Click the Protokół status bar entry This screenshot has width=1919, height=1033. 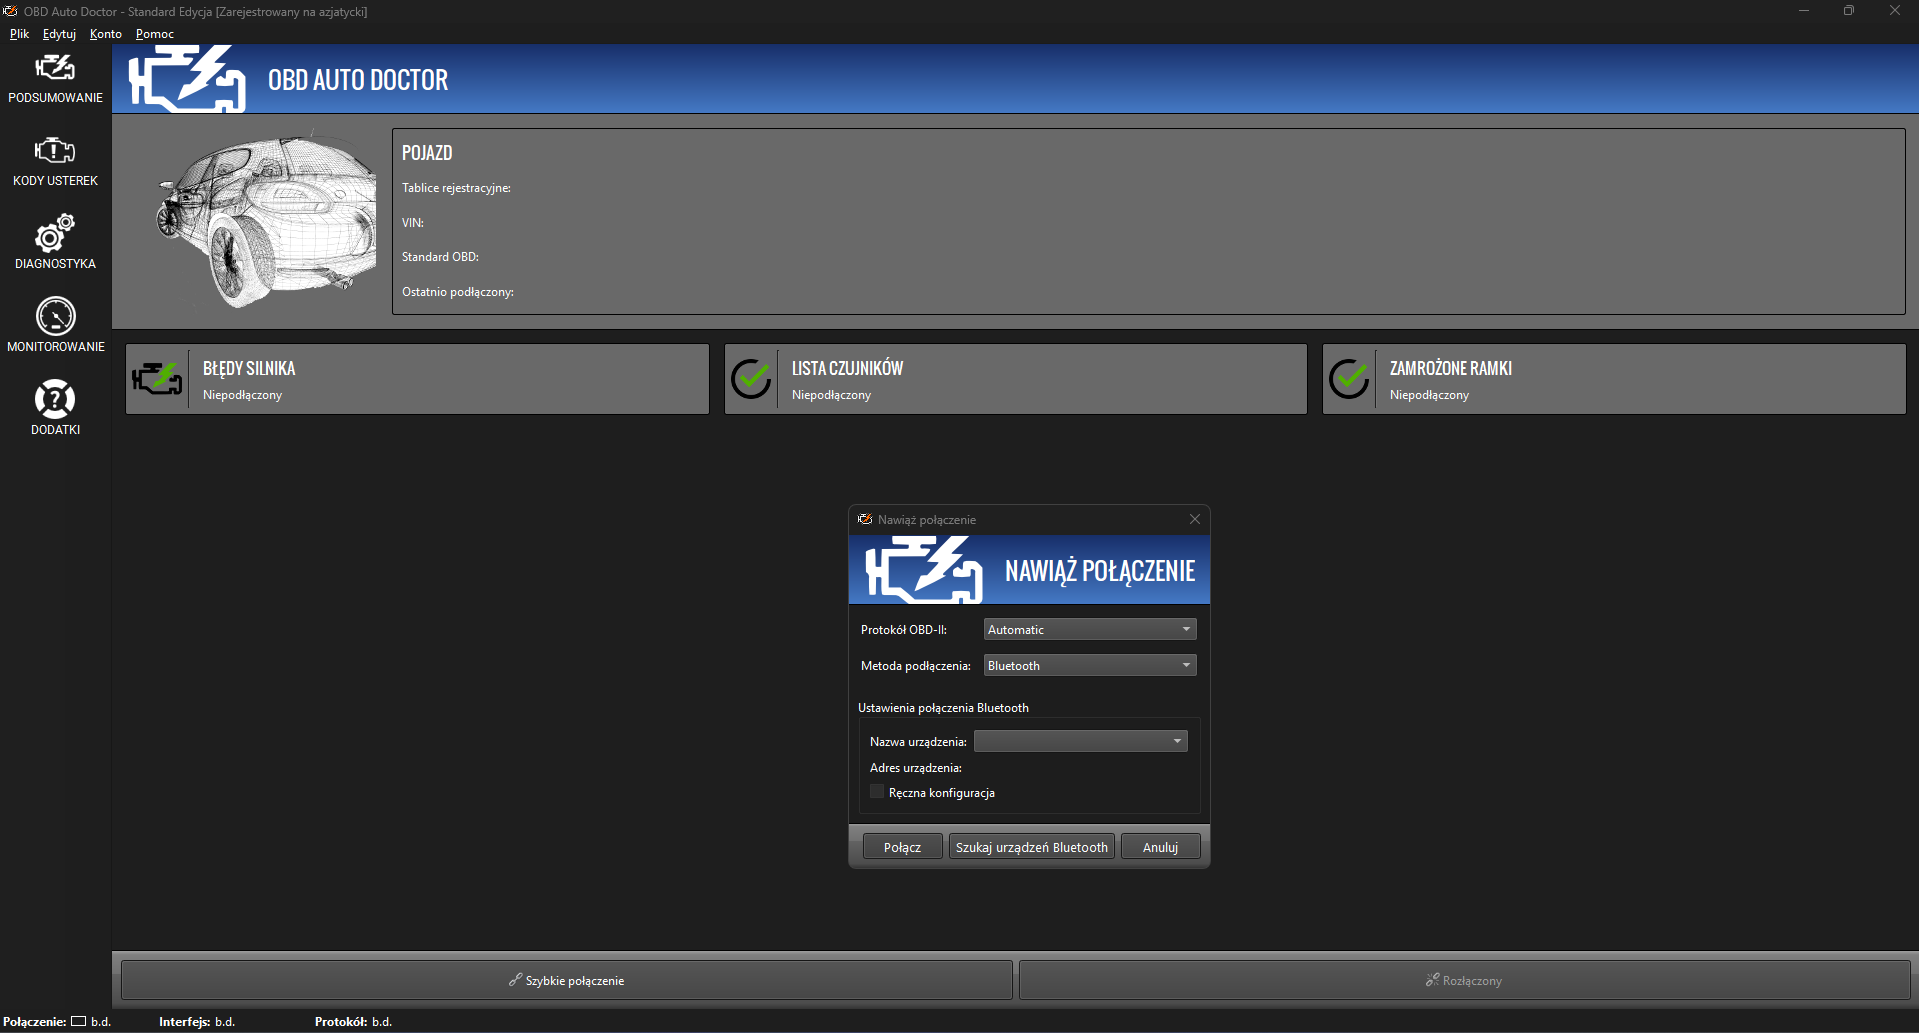353,1022
